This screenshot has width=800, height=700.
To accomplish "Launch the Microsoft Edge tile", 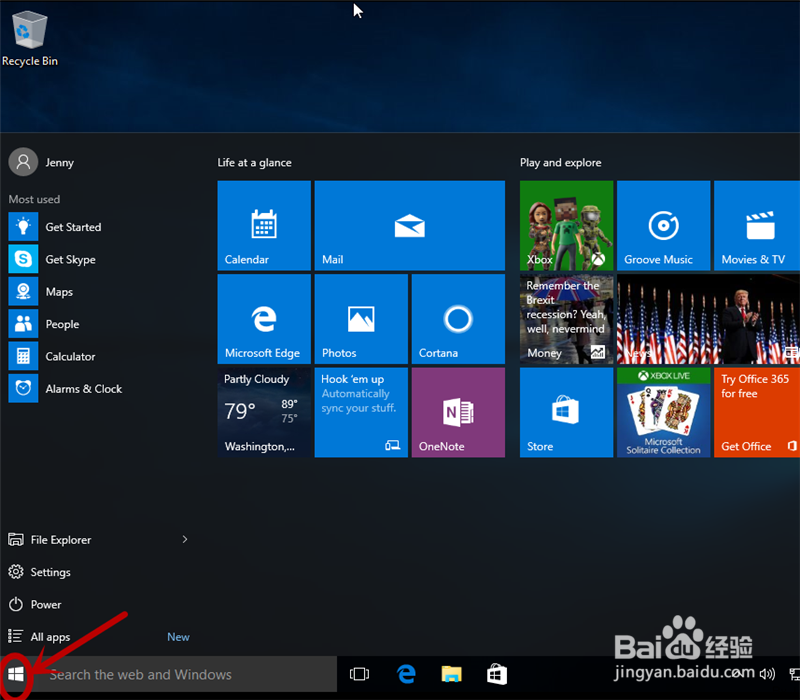I will click(x=264, y=319).
